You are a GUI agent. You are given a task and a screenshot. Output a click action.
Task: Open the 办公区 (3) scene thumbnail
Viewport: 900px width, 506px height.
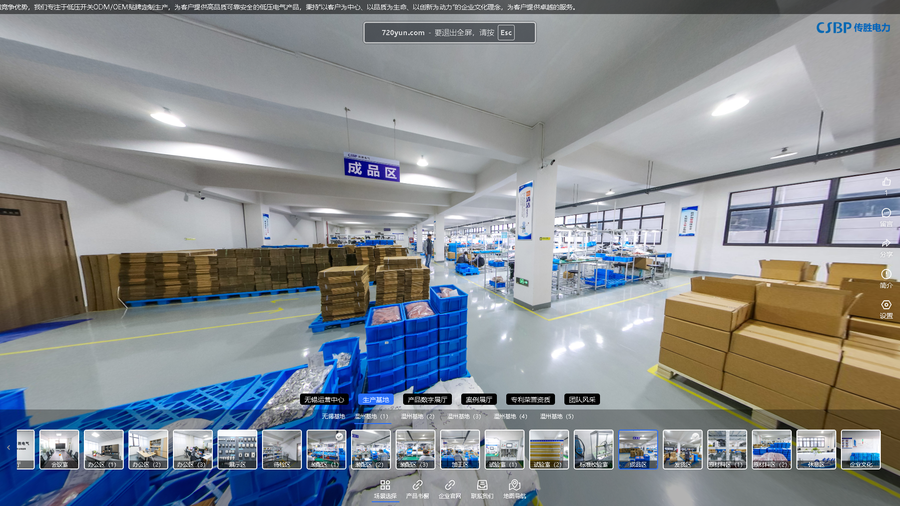192,450
